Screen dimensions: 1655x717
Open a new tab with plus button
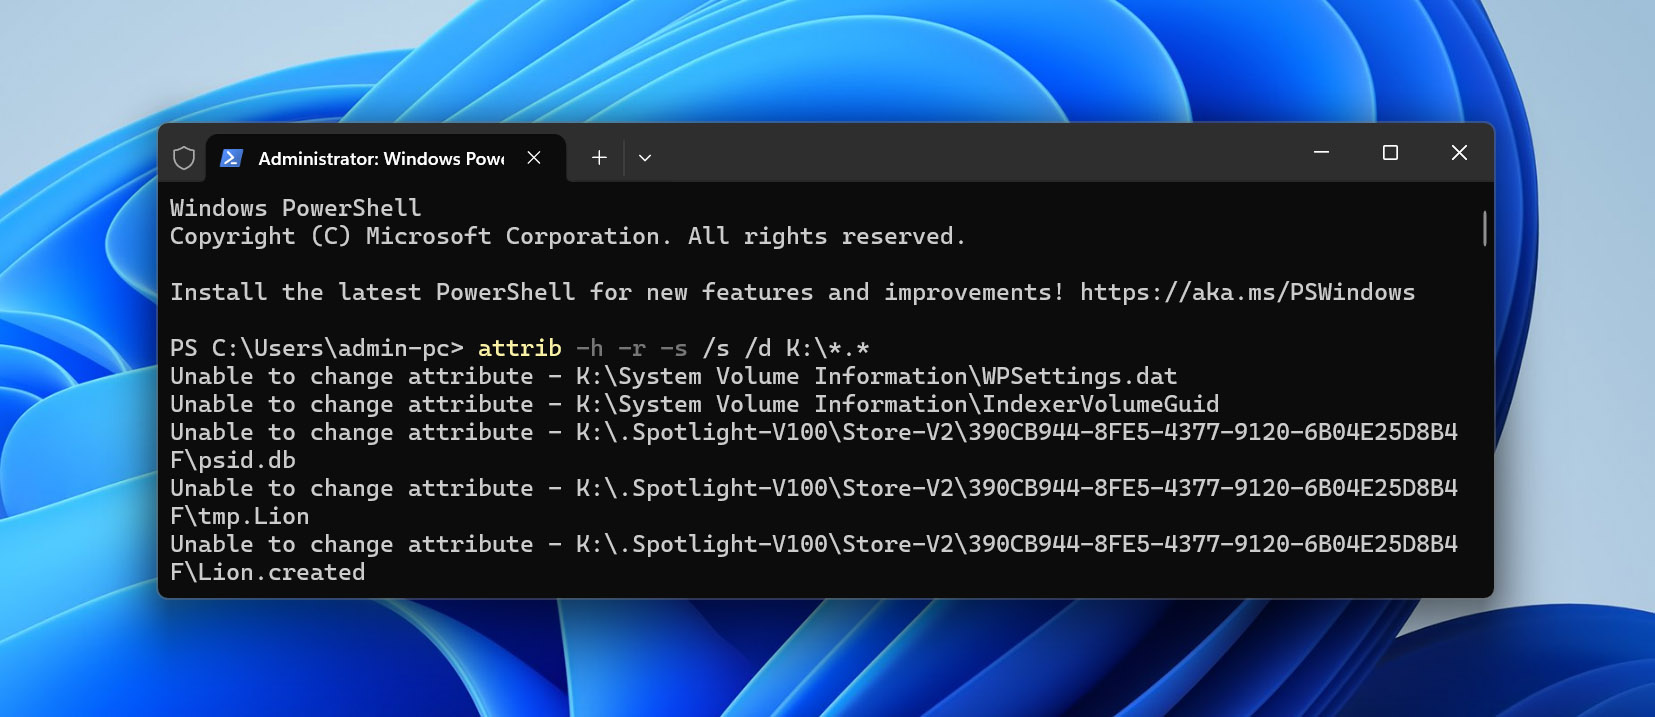click(599, 158)
